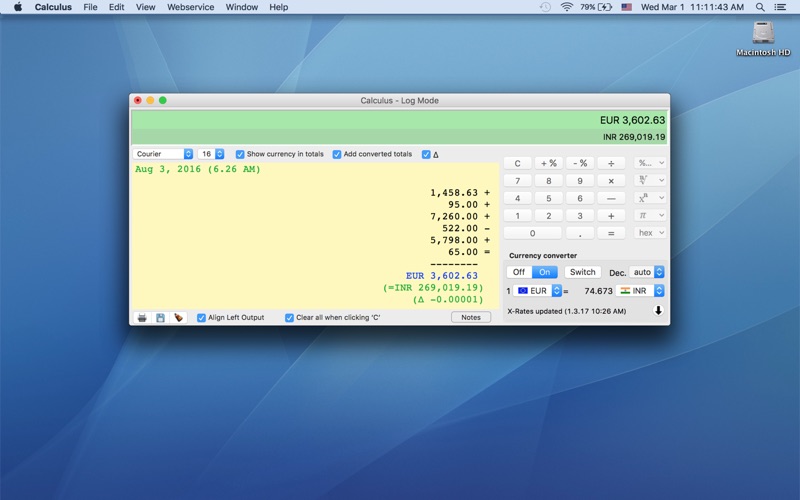Click the 'X-Rates updated' status text
This screenshot has height=500, width=800.
pyautogui.click(x=566, y=311)
